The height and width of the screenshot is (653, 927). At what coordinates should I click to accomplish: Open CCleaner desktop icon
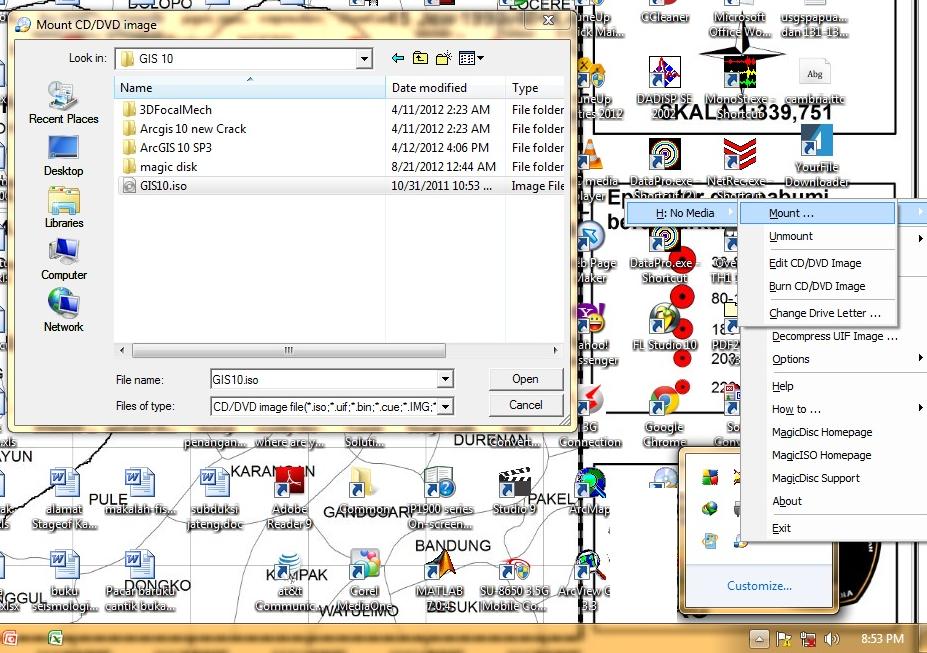[x=665, y=13]
